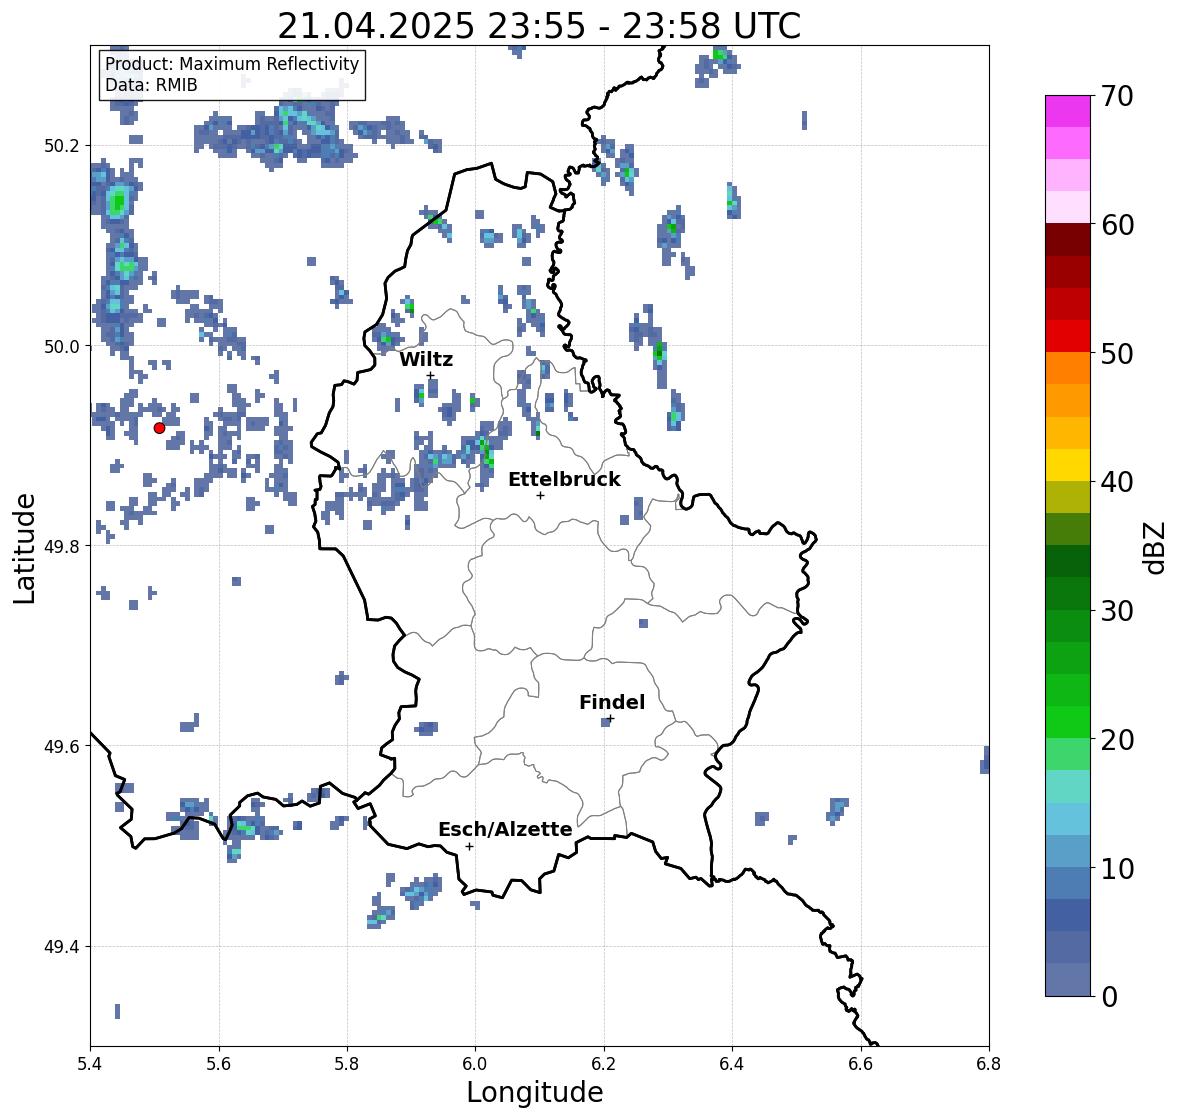Click the orange colorbar segment just below 50 dBZ

click(1068, 368)
